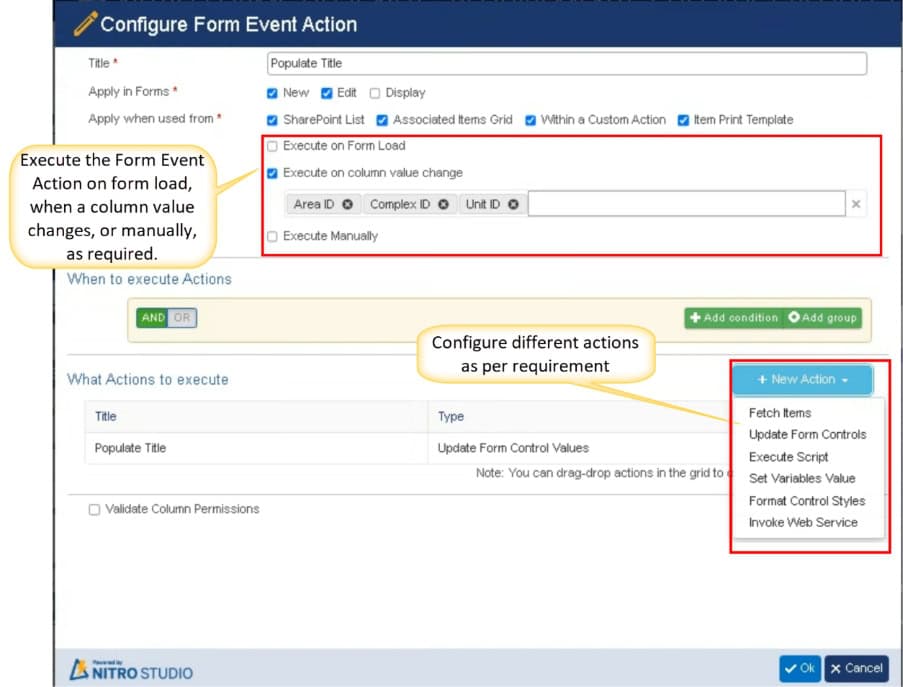Image resolution: width=903 pixels, height=687 pixels.
Task: Check Validate Column Permissions
Action: tap(94, 510)
